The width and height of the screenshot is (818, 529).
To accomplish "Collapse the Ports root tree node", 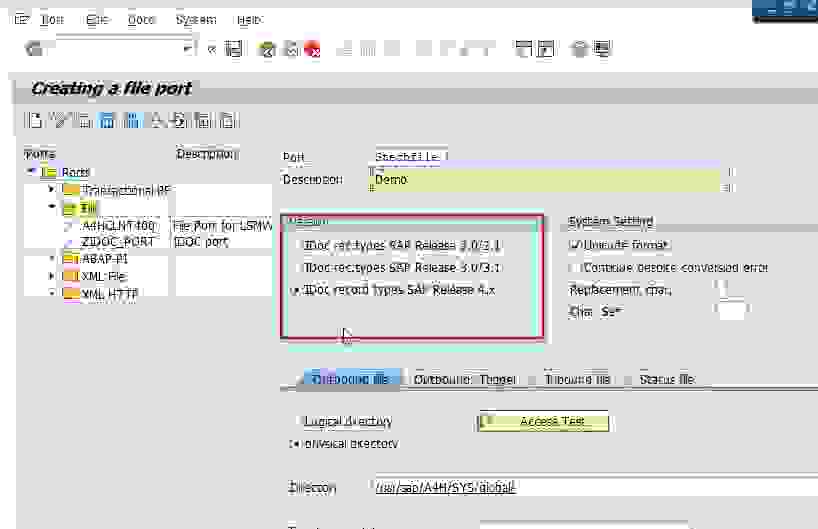I will pyautogui.click(x=31, y=171).
